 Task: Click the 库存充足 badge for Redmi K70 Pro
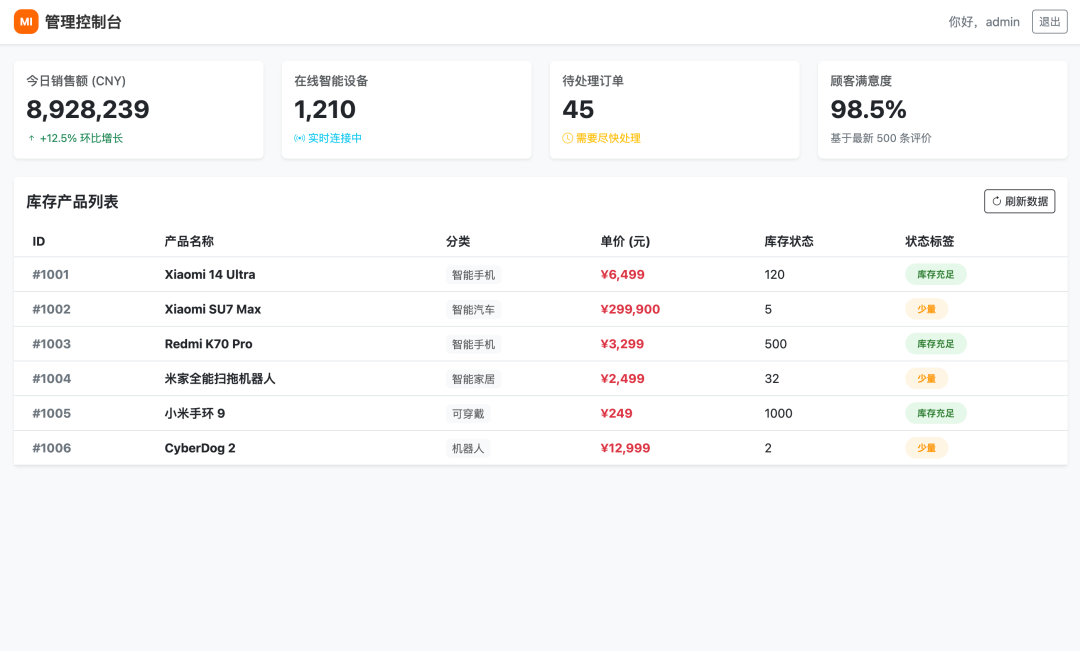point(935,344)
